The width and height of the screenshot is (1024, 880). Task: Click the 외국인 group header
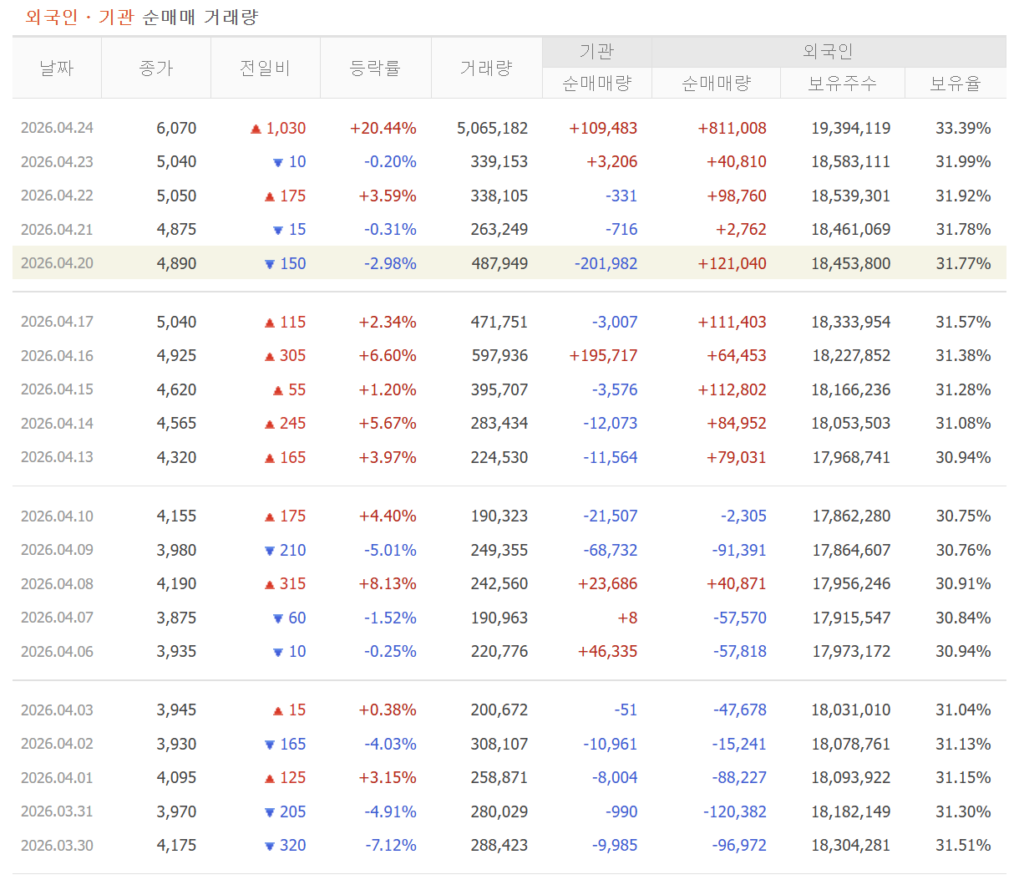[828, 52]
